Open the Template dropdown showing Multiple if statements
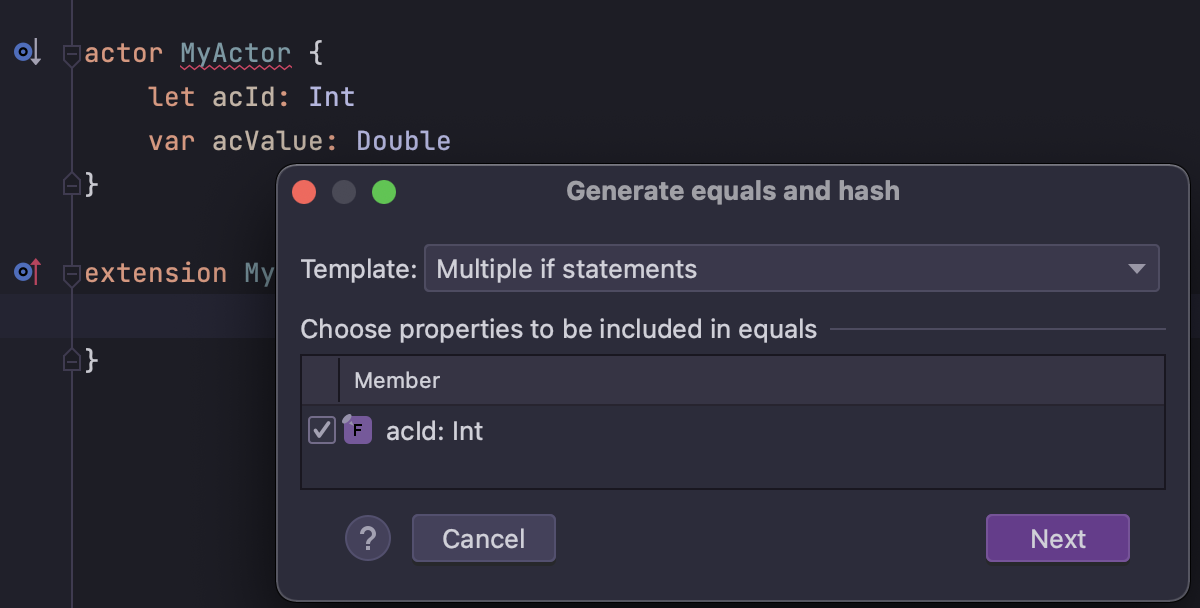Screen dimensions: 1200x608 [x=791, y=269]
